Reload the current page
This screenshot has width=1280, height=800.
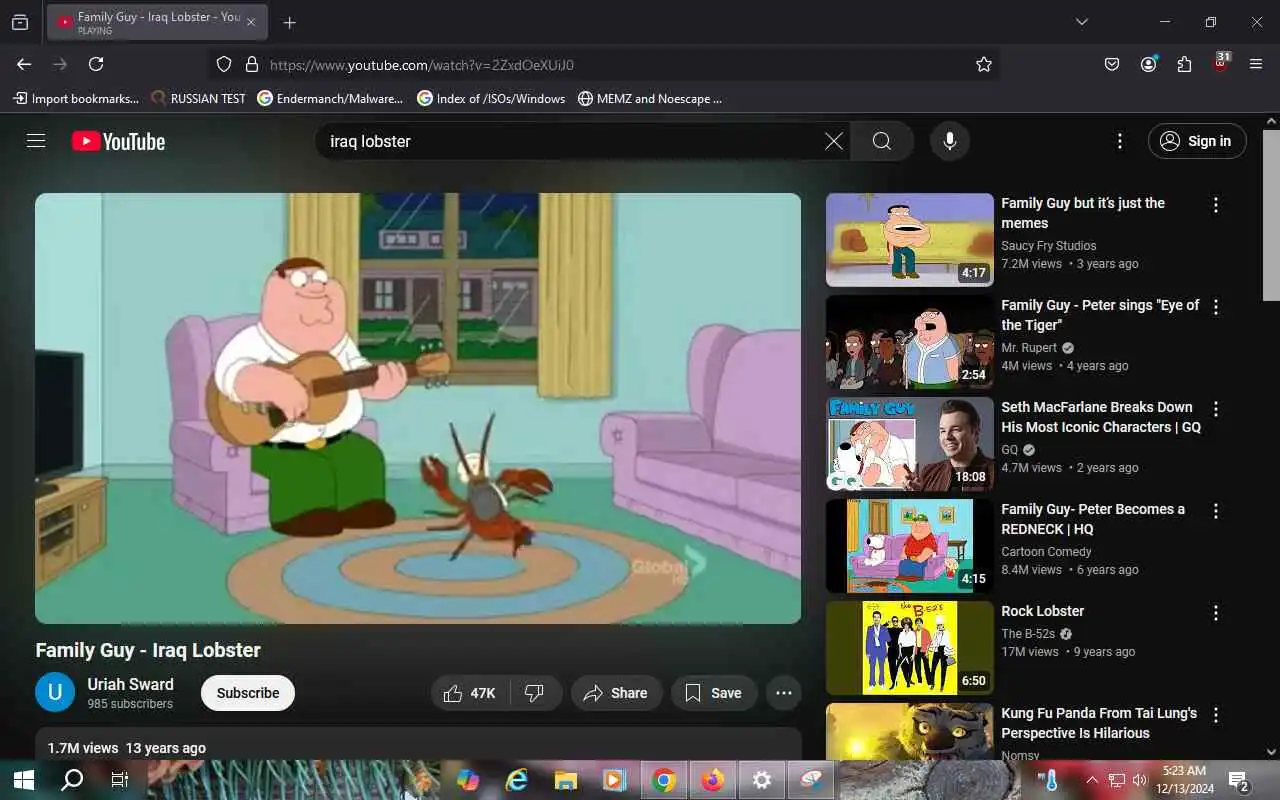(96, 64)
